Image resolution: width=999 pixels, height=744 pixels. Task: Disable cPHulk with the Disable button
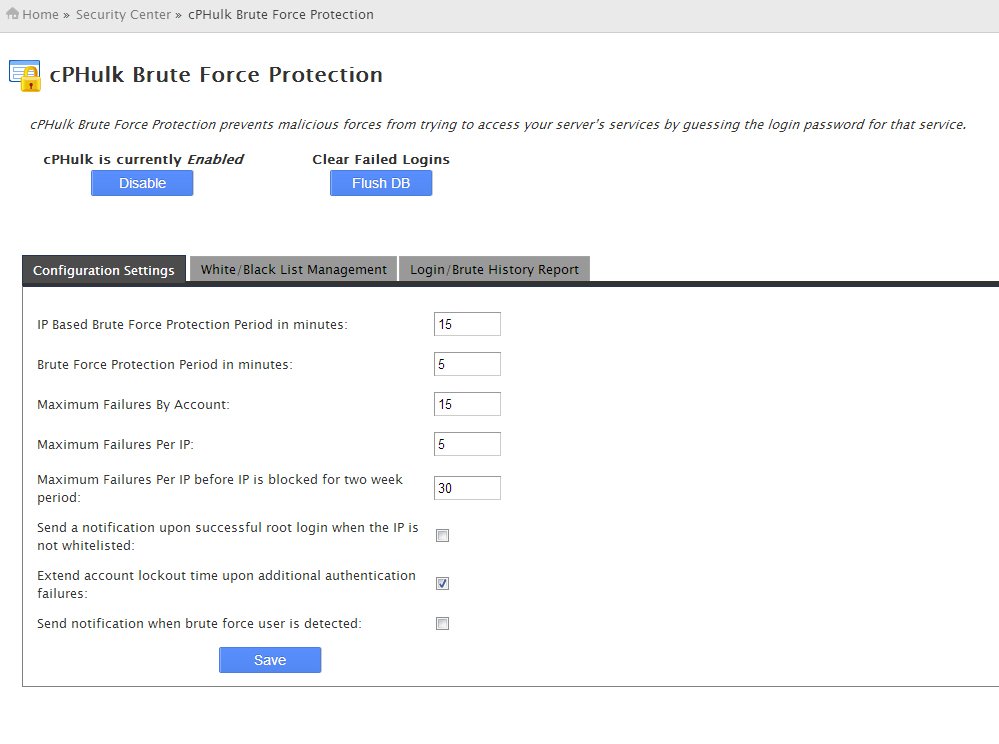point(142,183)
